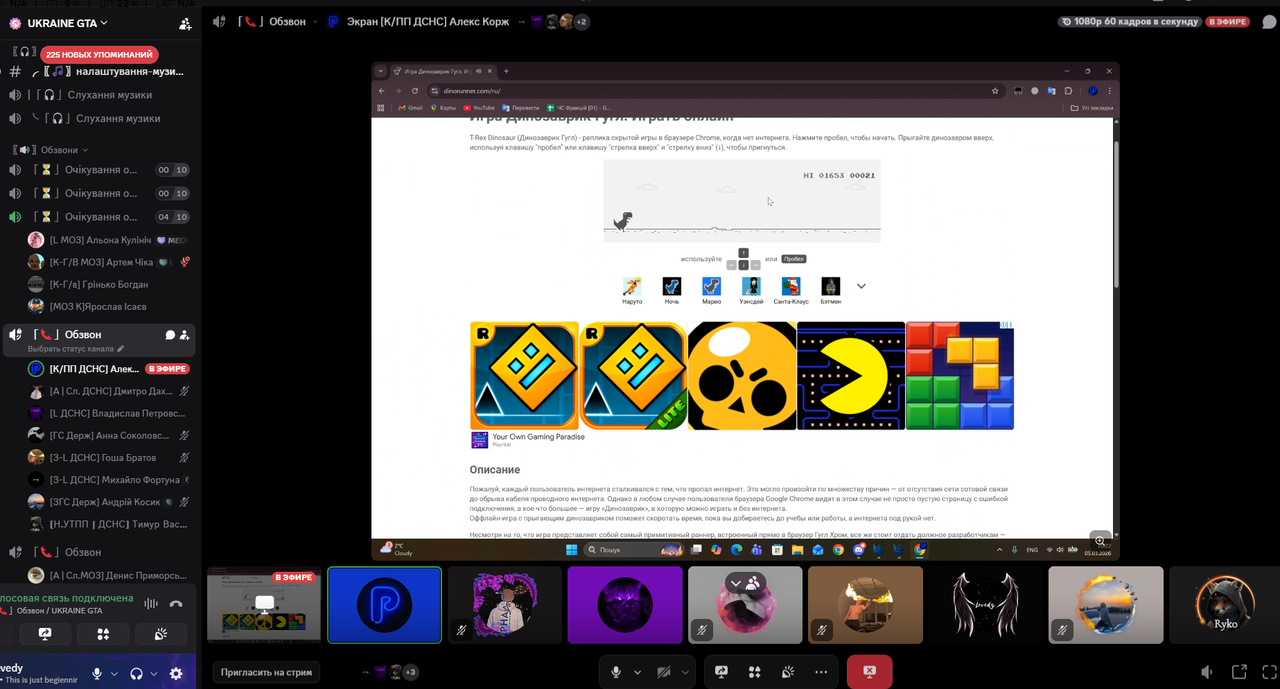Select user [L ДСНС] Владислав Петровс
Screen dimensions: 1280x689
tap(107, 413)
